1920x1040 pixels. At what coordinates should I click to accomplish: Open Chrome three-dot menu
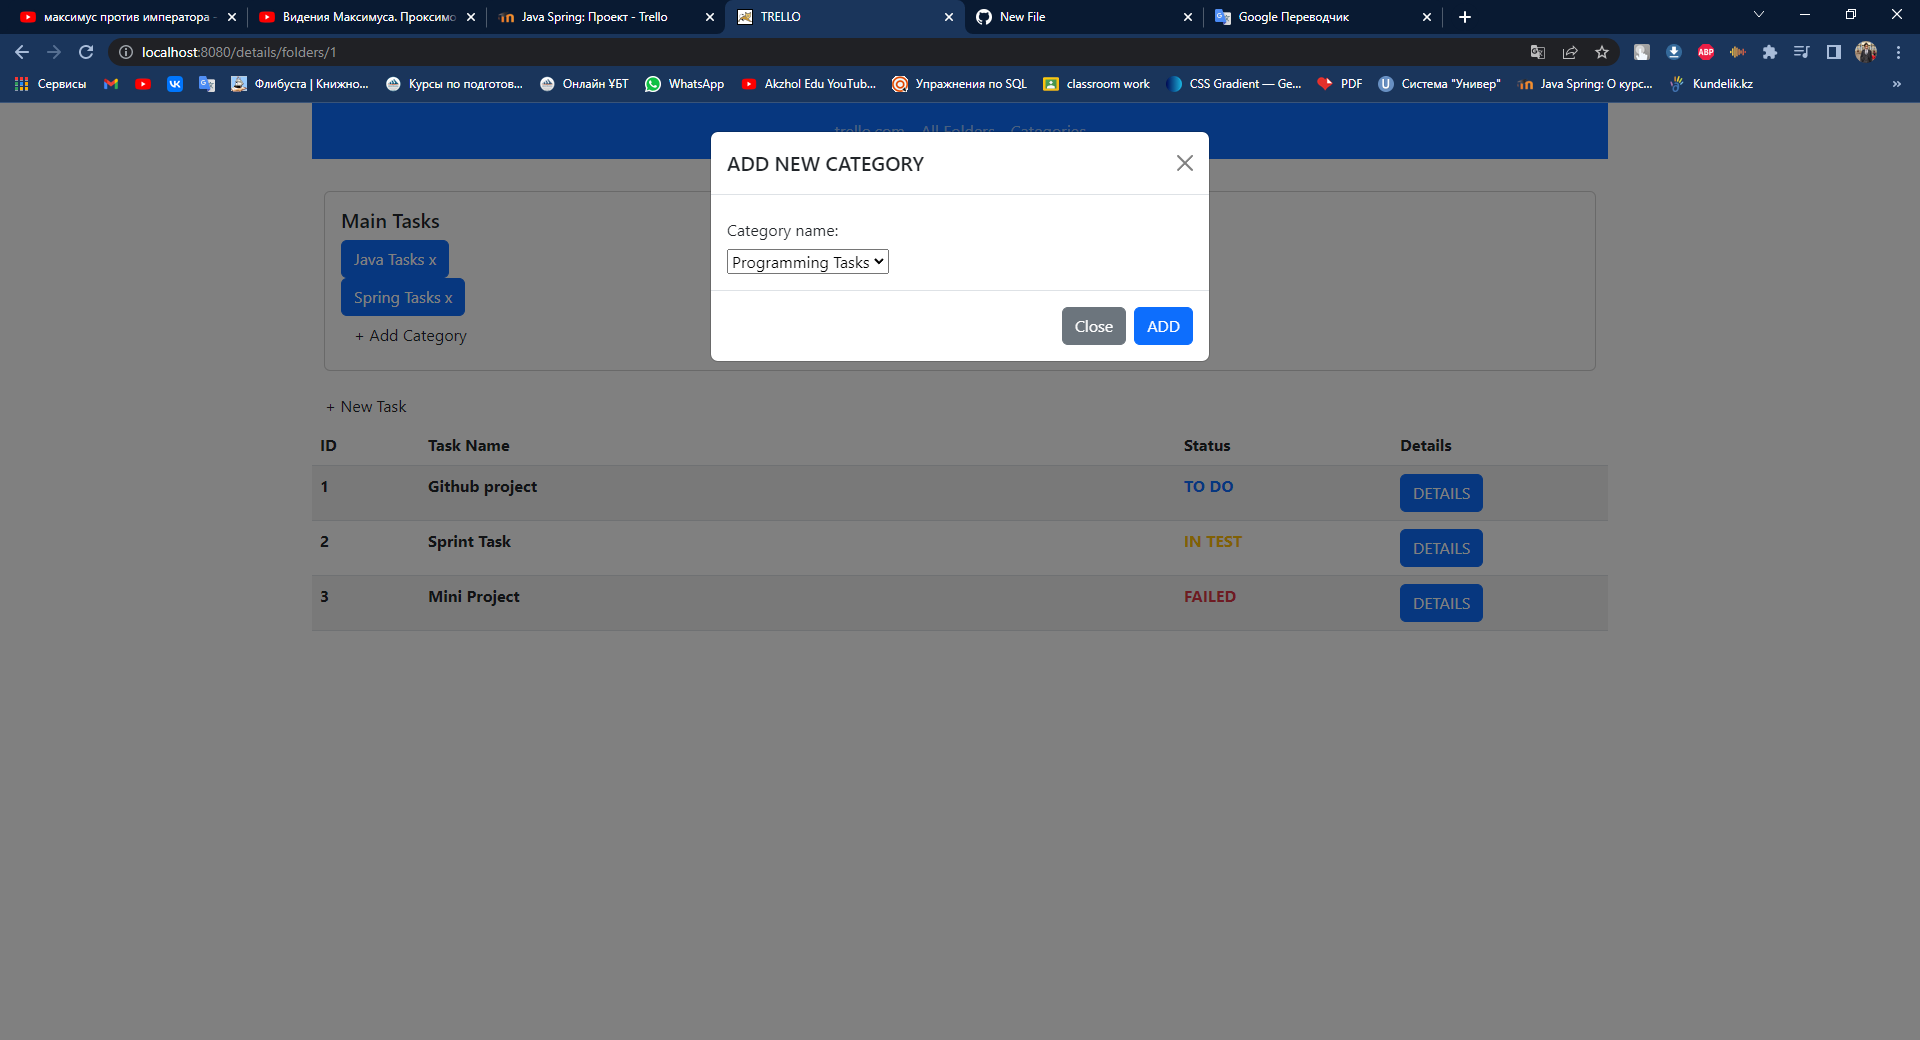pos(1898,52)
